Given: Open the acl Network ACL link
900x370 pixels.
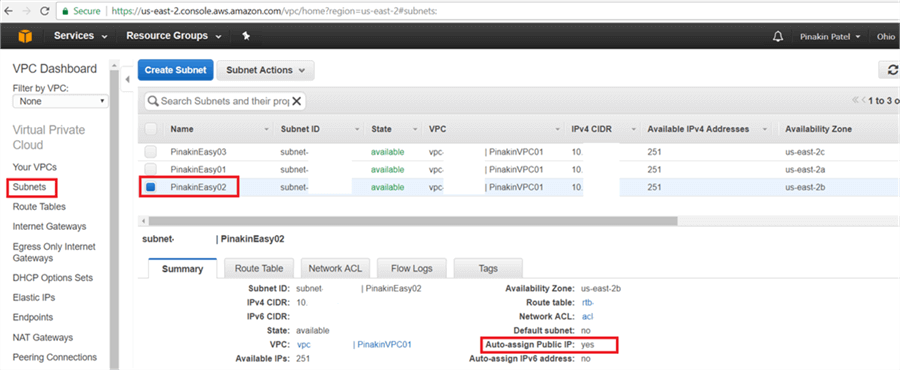Looking at the screenshot, I should click(x=587, y=316).
